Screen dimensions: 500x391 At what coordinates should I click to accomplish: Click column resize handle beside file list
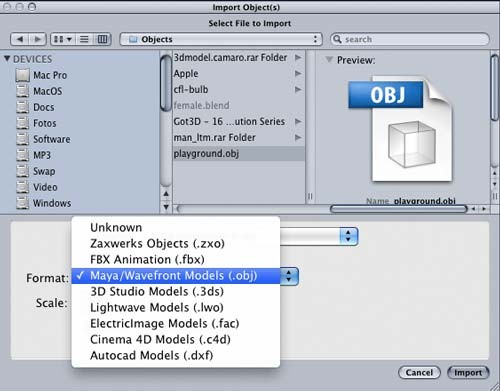click(x=310, y=196)
